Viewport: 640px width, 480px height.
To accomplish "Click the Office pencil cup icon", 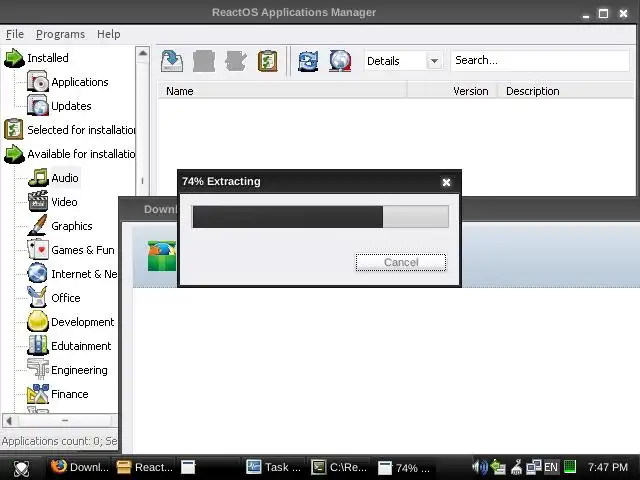I will coord(38,298).
